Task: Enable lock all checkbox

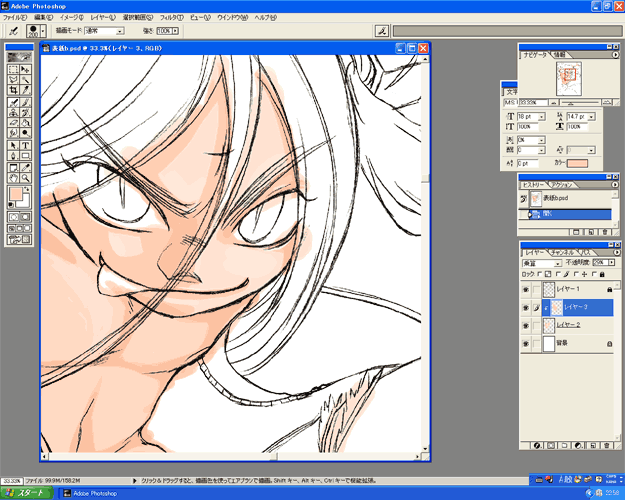Action: click(x=594, y=274)
